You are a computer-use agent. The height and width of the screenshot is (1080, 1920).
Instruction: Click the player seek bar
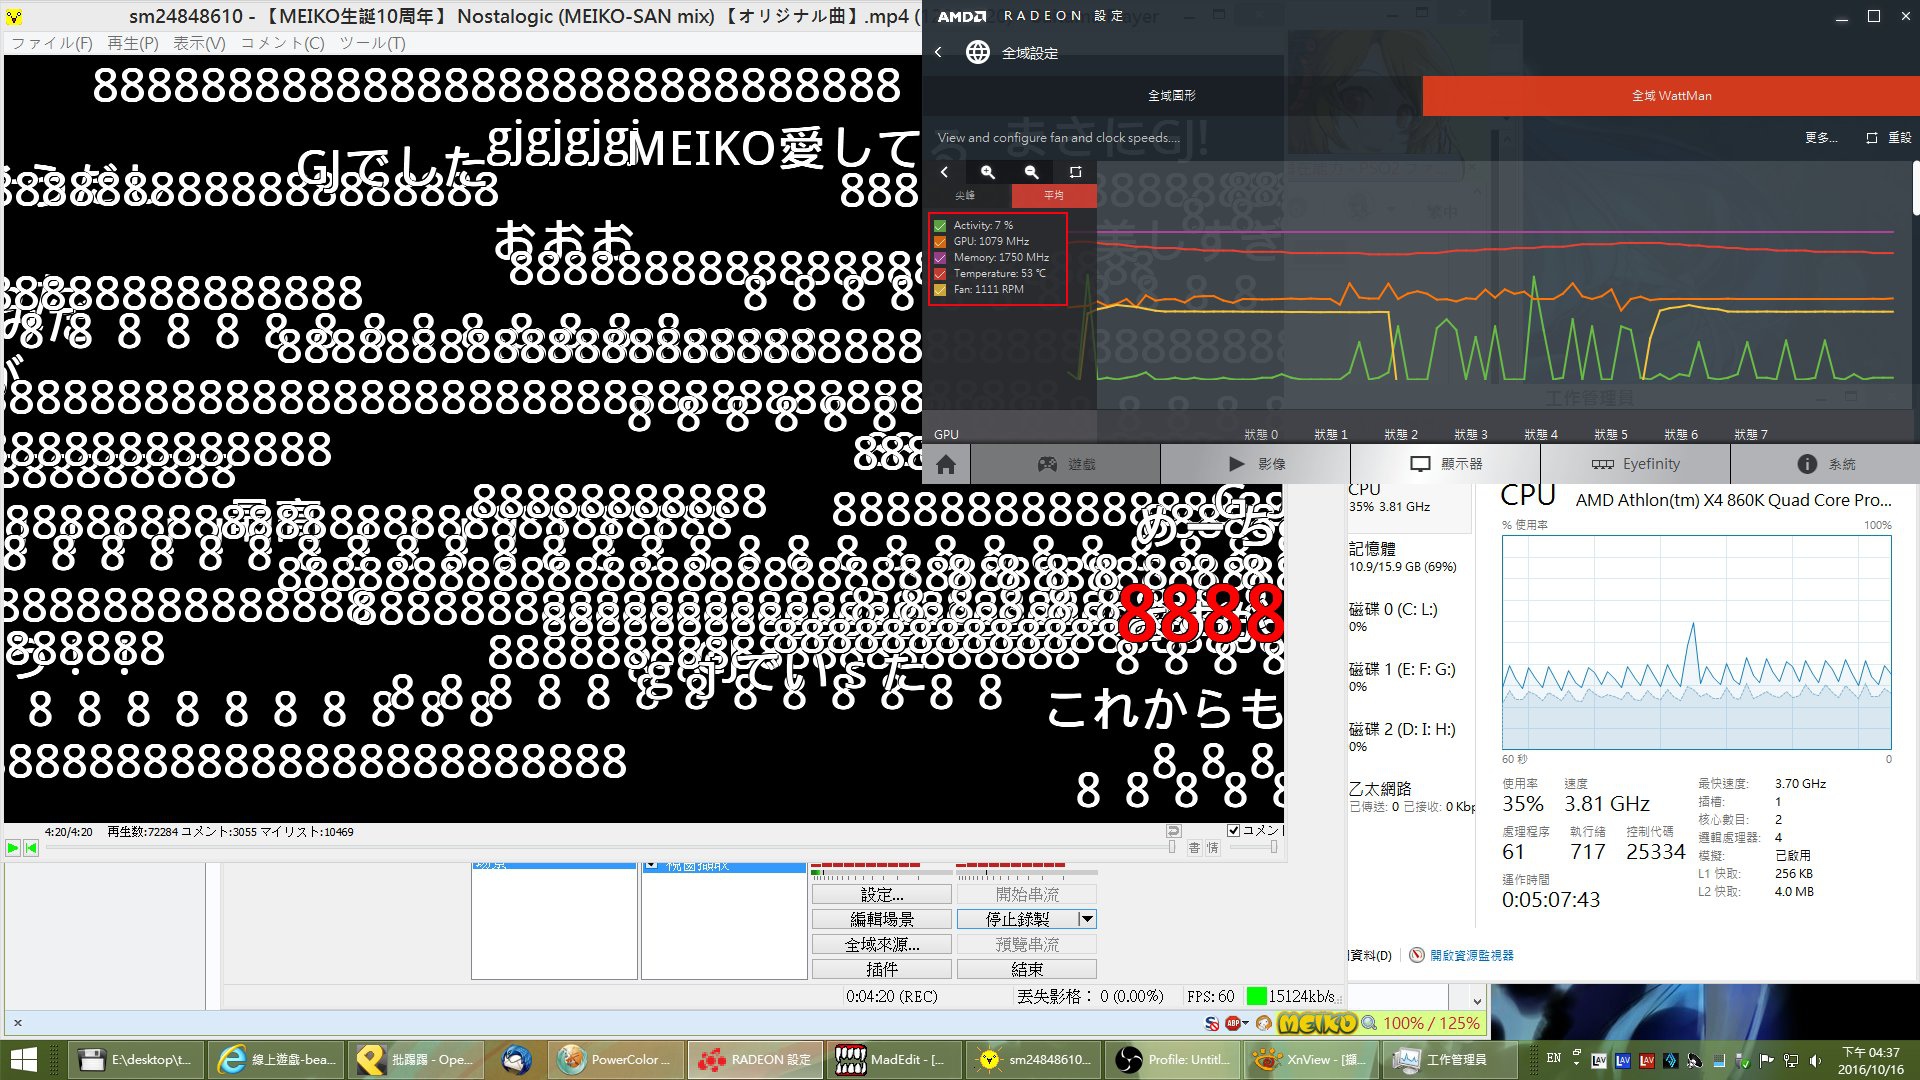609,848
